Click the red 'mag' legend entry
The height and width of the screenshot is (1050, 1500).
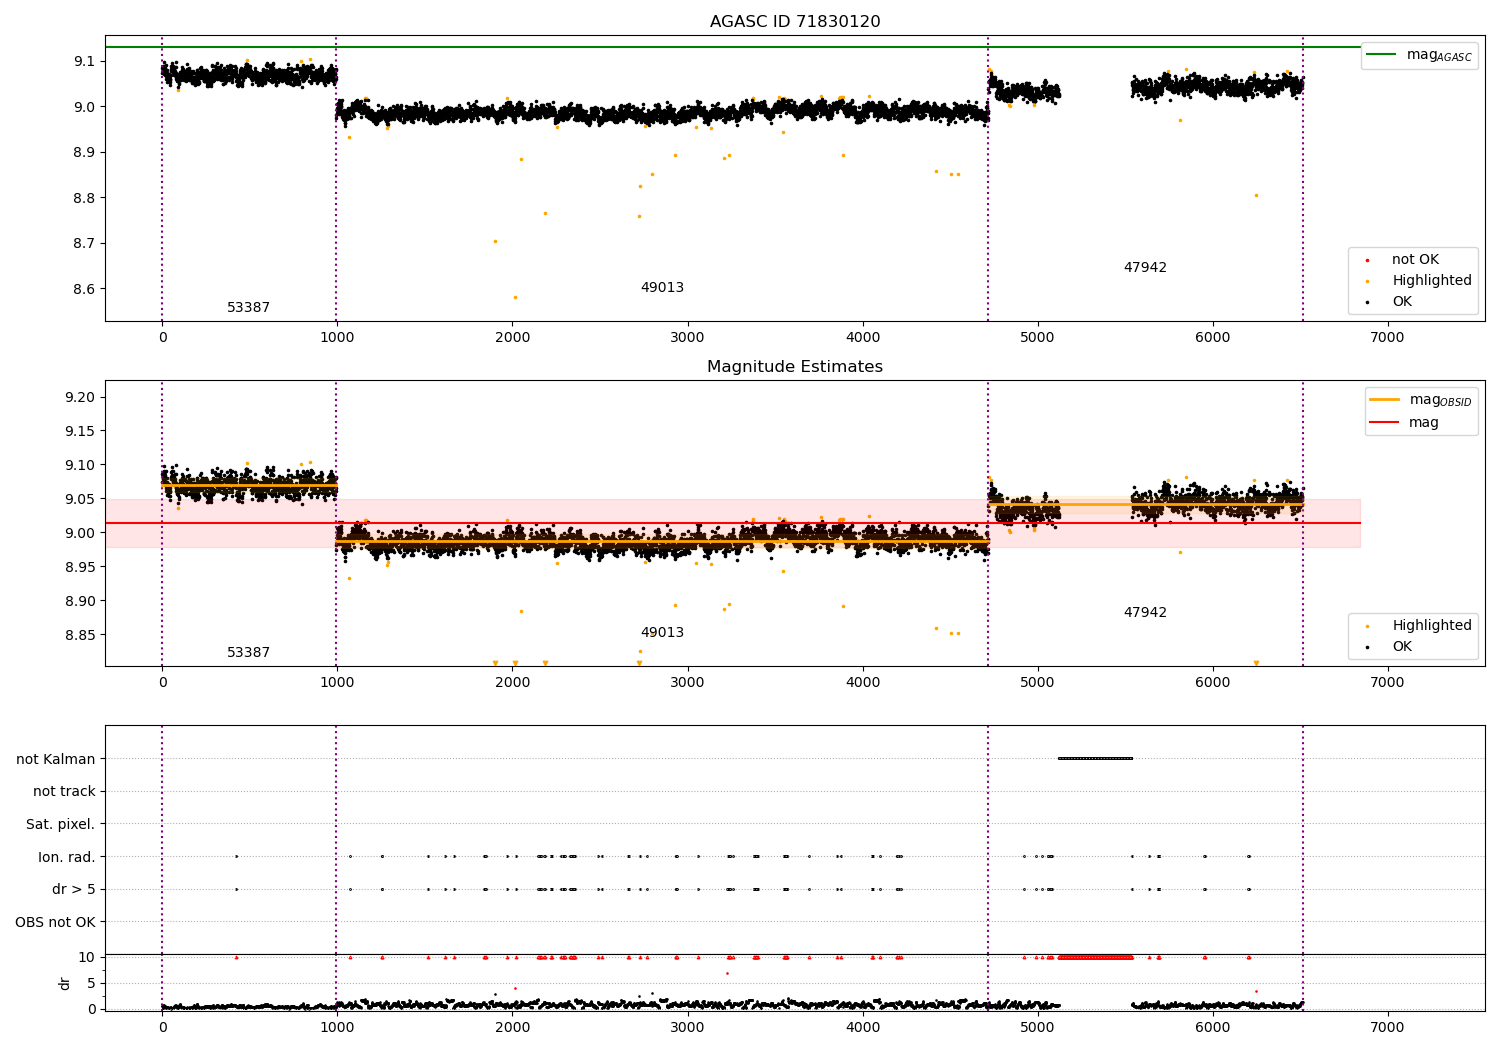1404,423
